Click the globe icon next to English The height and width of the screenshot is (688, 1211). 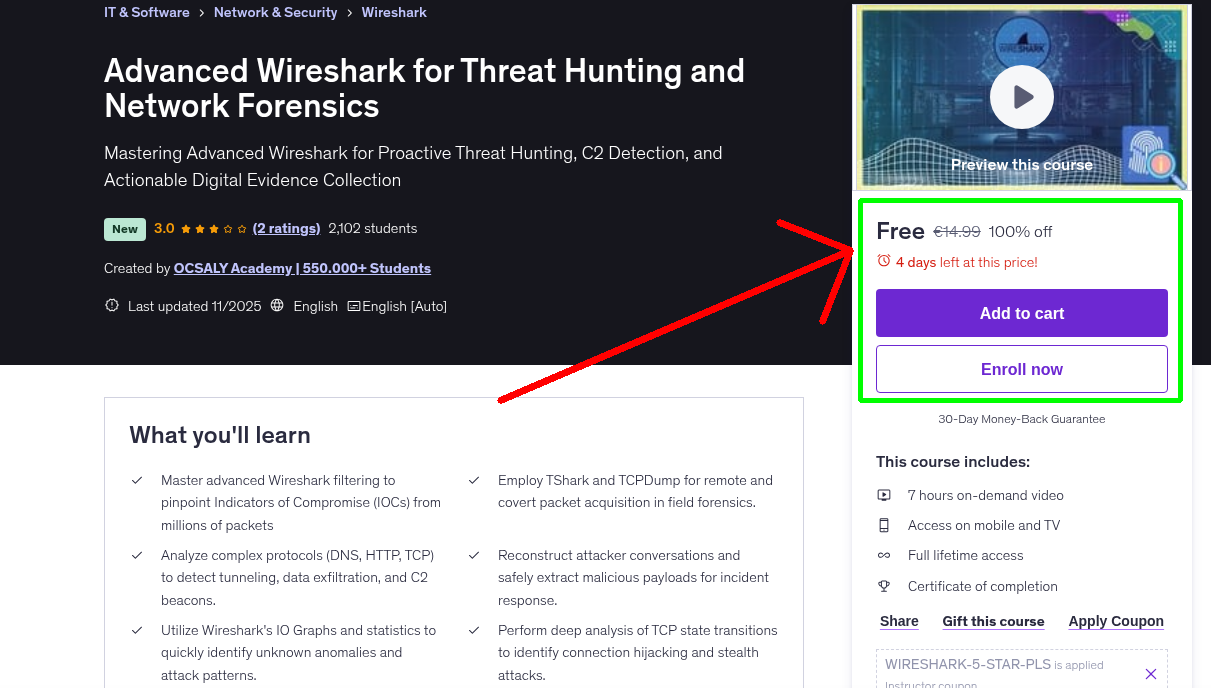click(x=276, y=306)
